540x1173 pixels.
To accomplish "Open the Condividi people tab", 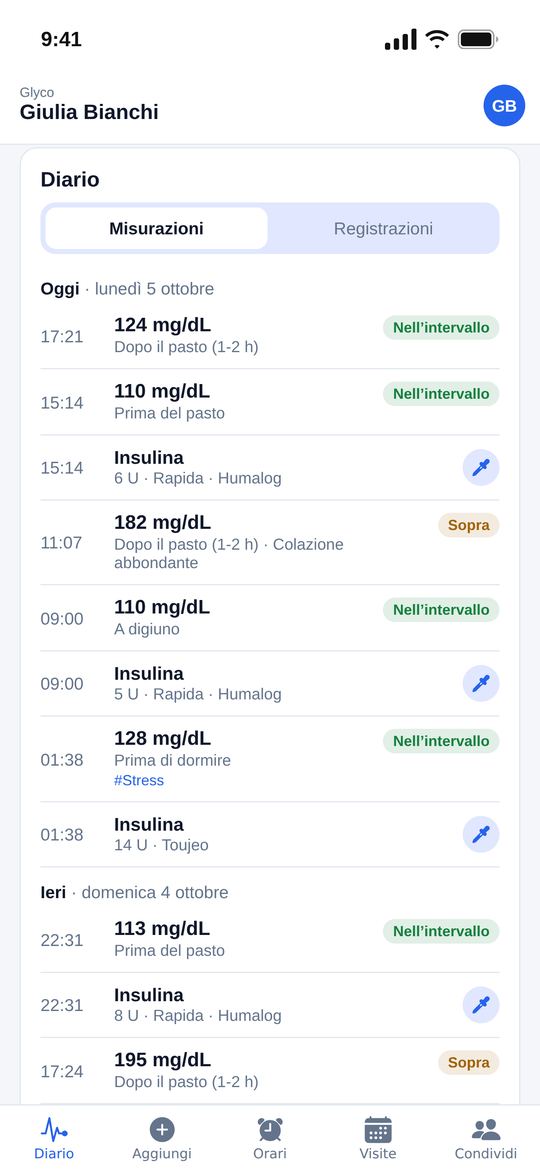I will tap(485, 1139).
